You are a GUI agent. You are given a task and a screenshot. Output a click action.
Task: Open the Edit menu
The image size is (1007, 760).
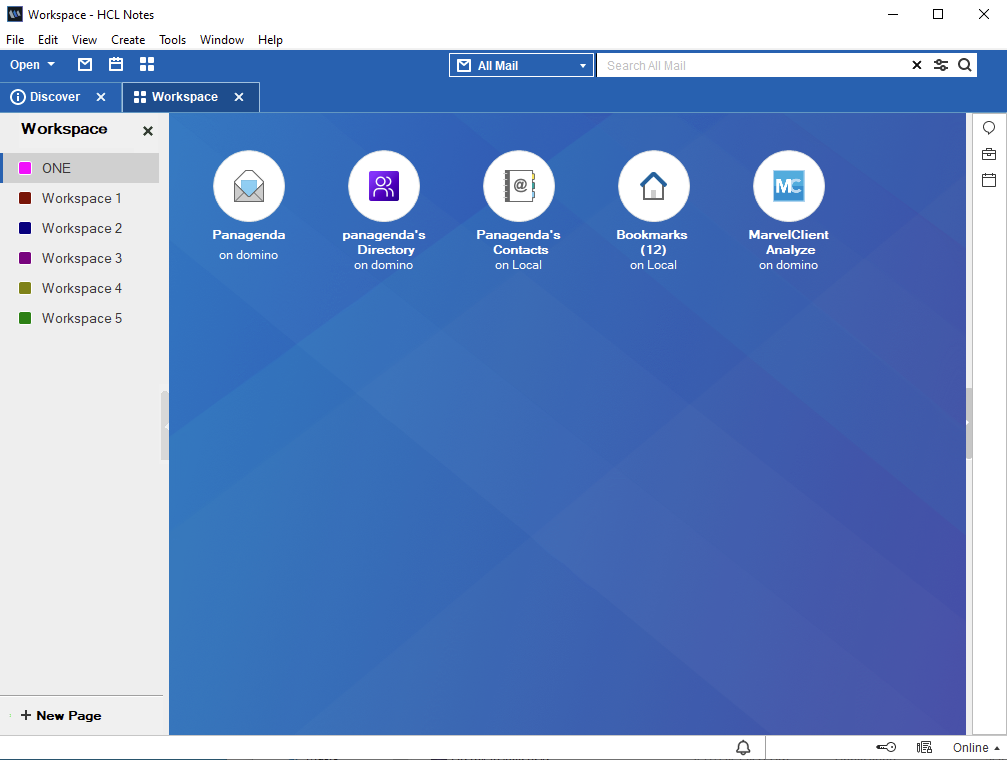(48, 40)
